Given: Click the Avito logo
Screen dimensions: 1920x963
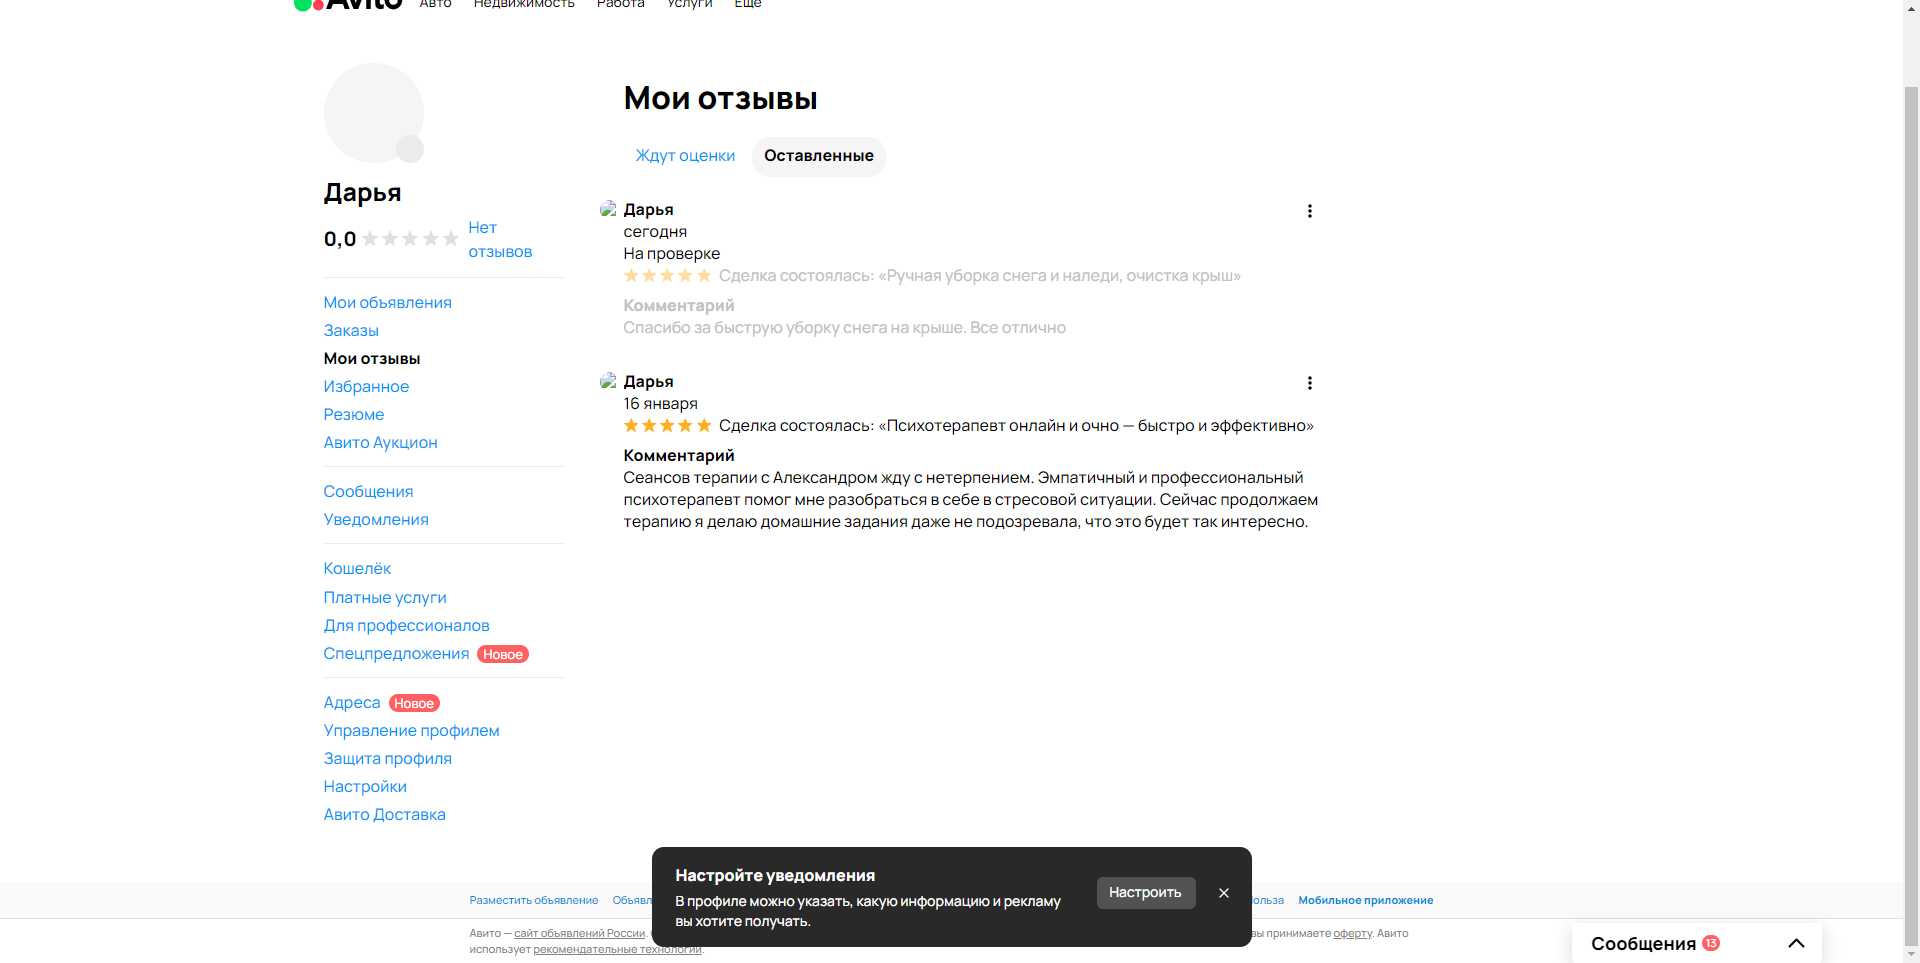Looking at the screenshot, I should click(x=348, y=3).
